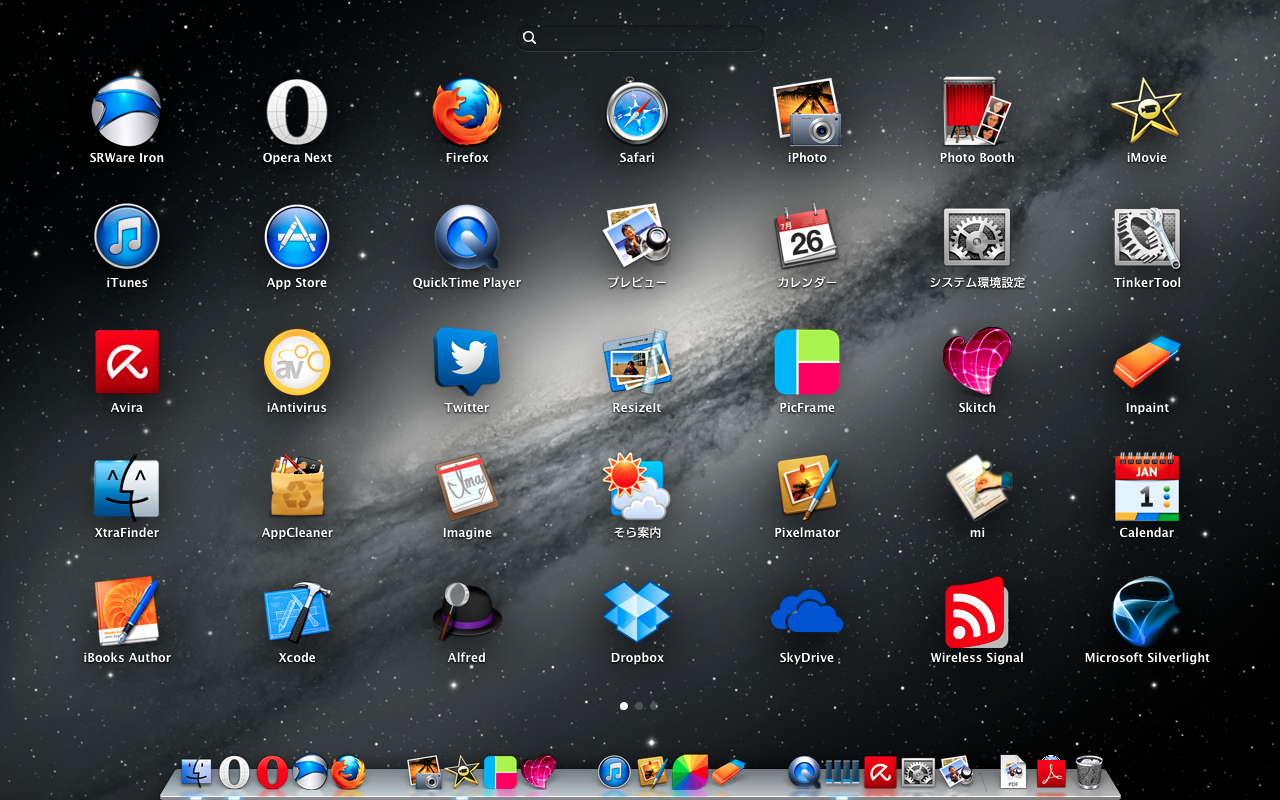Click the iMovie star in the Dock
Image resolution: width=1280 pixels, height=800 pixels.
click(462, 772)
